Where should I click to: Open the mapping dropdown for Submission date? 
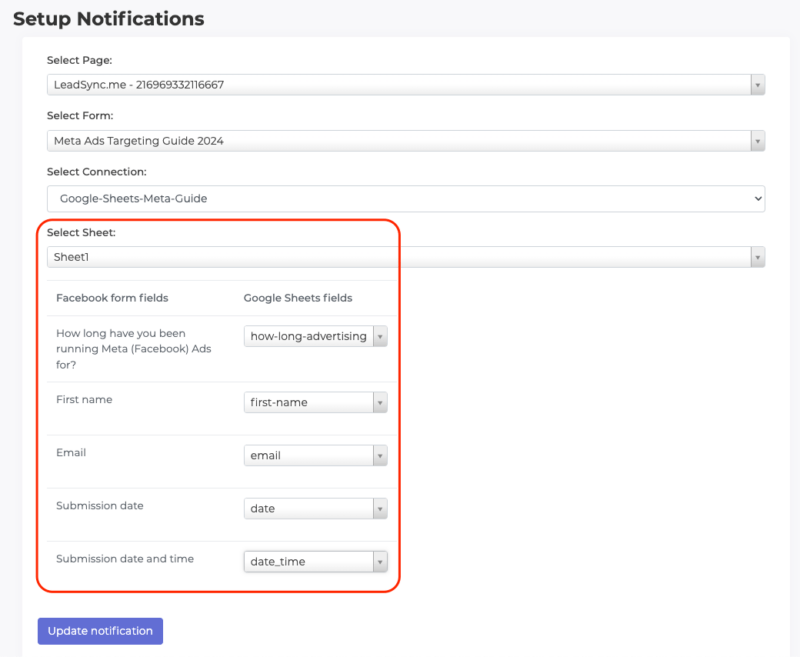pos(315,508)
